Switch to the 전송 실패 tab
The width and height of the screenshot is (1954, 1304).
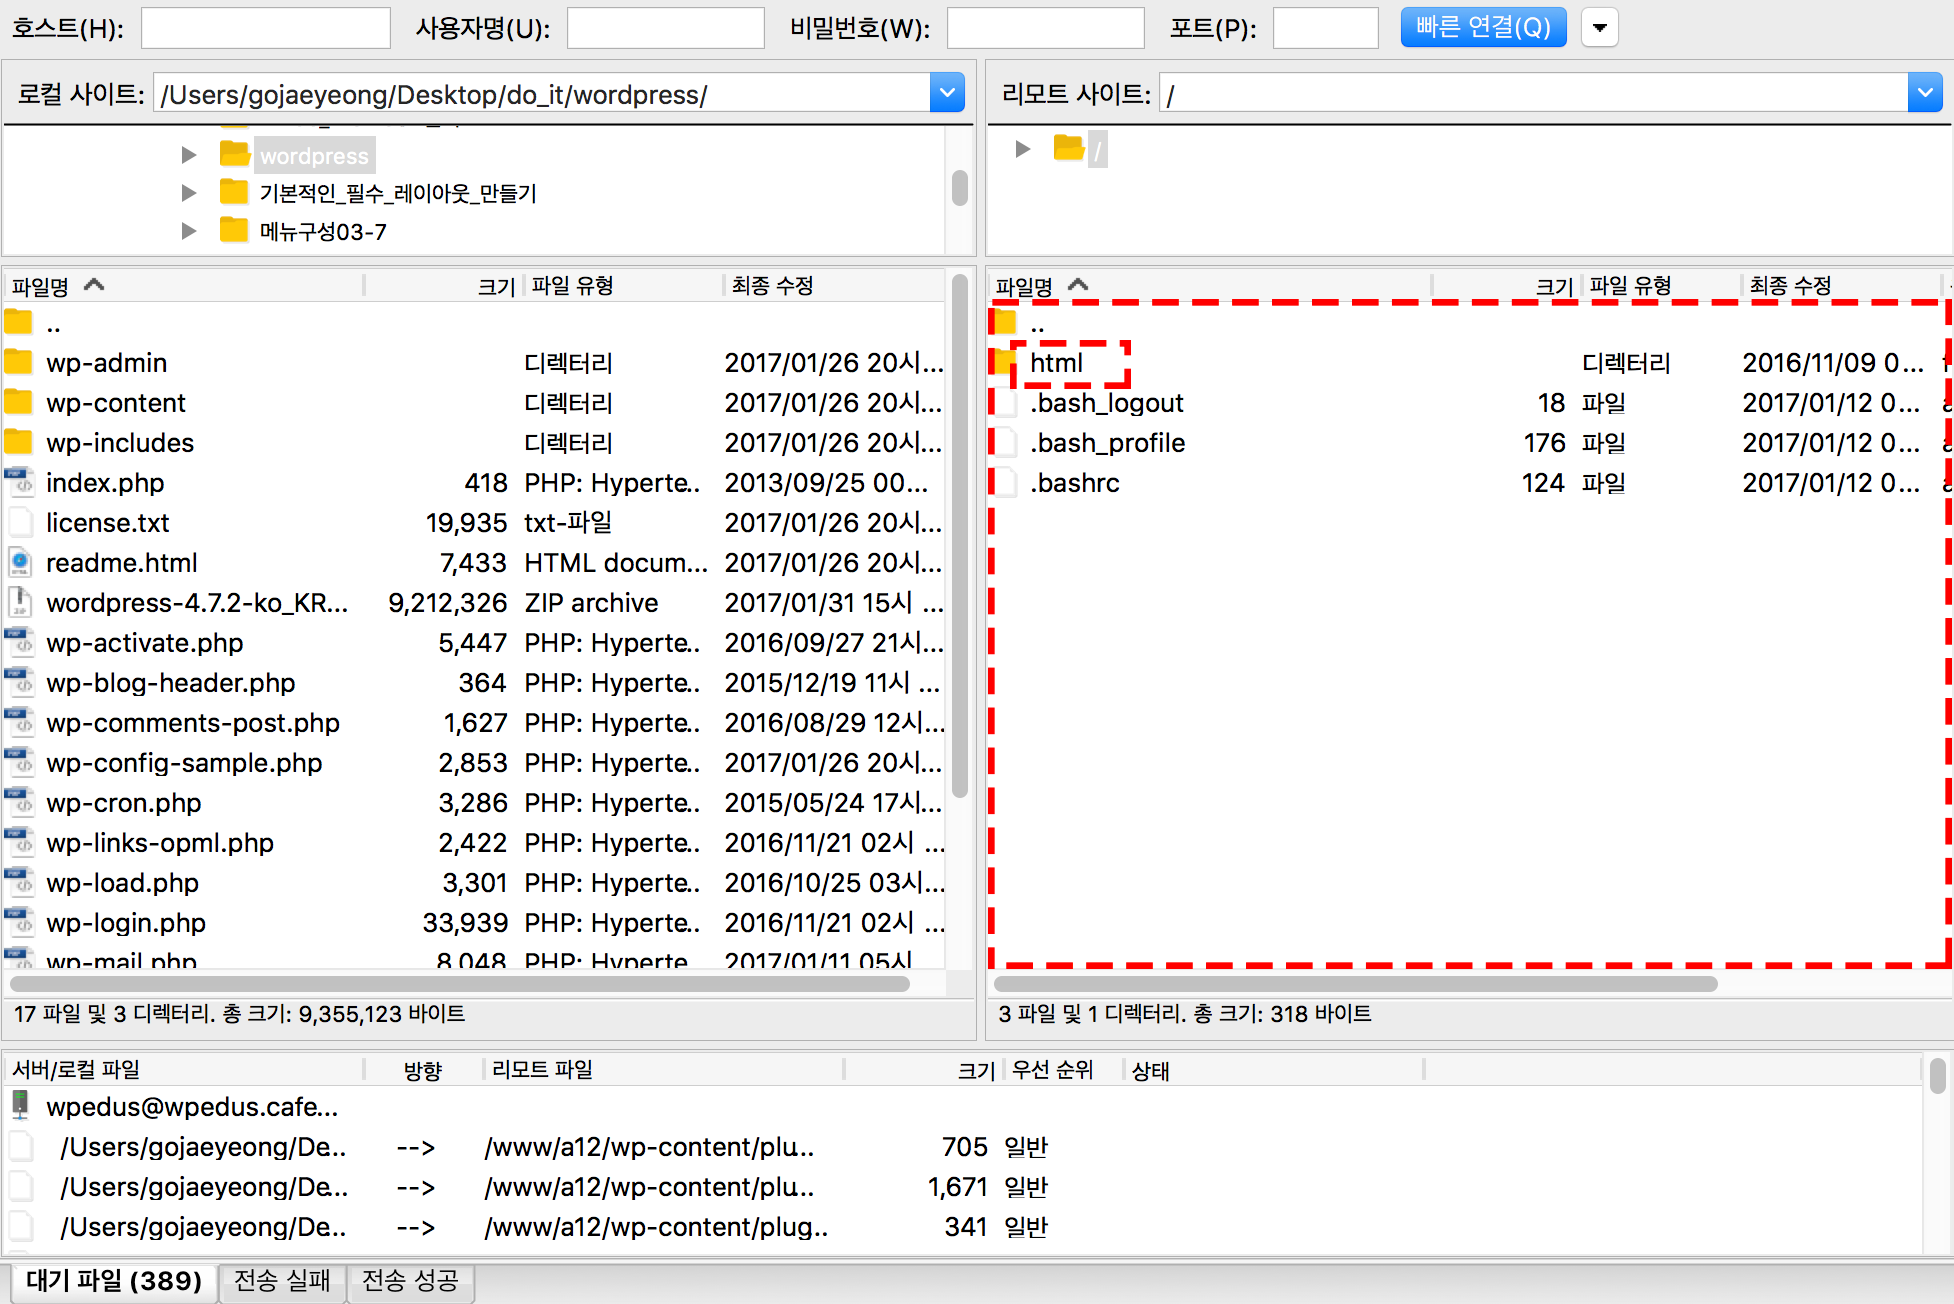tap(282, 1281)
